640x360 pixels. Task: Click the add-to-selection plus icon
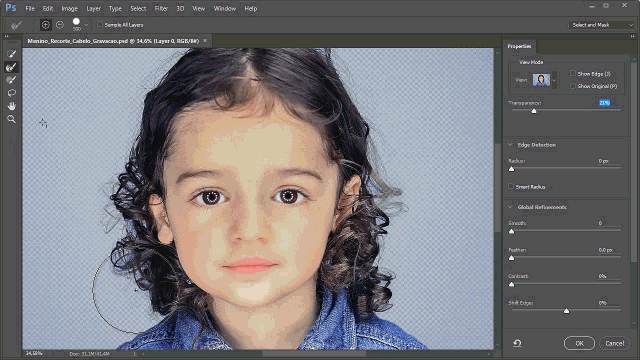tap(46, 25)
